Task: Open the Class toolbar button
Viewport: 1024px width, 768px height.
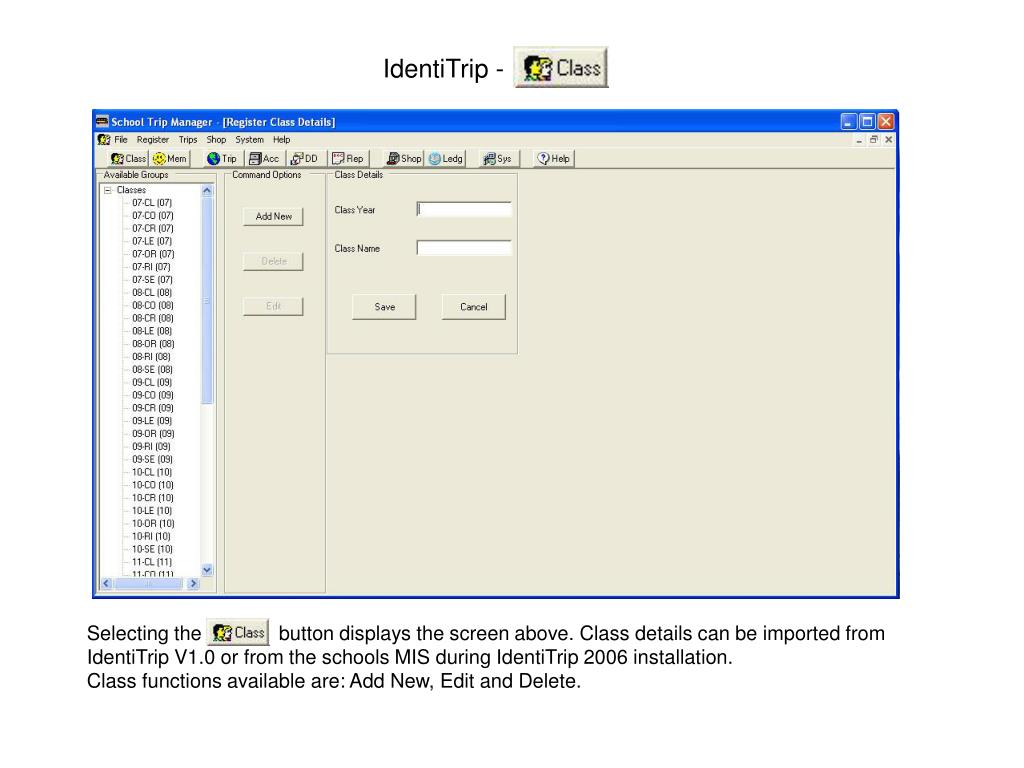Action: coord(128,159)
